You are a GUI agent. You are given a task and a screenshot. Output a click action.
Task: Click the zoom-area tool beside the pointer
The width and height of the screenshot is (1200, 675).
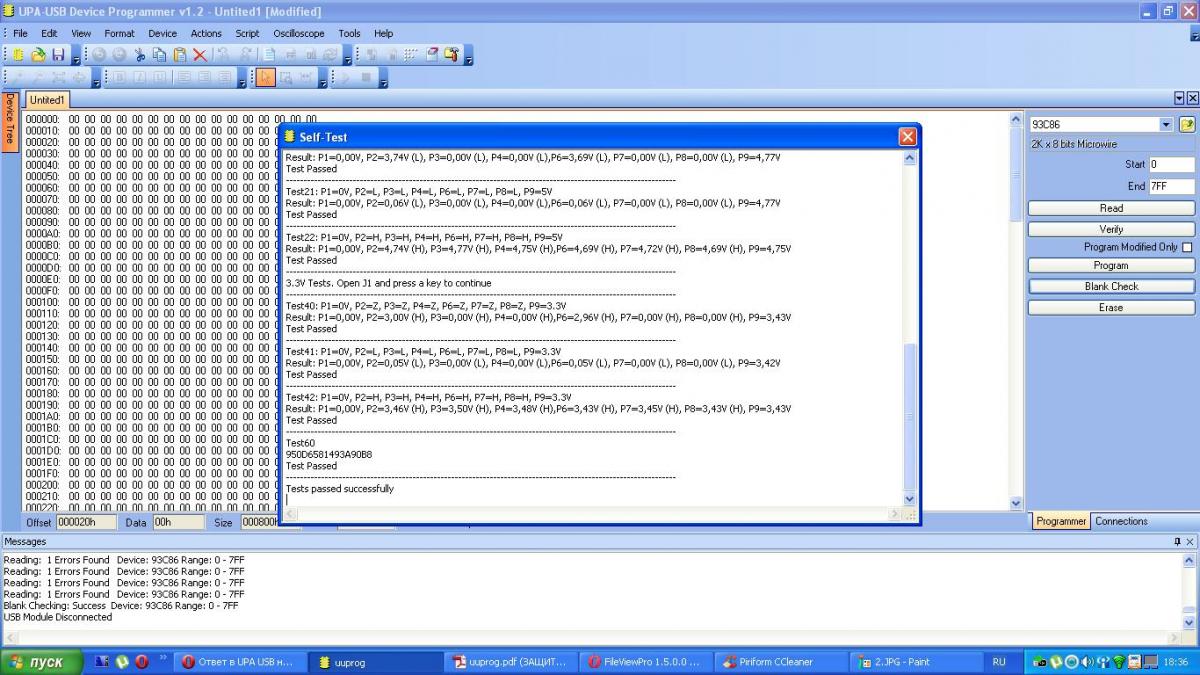click(286, 78)
